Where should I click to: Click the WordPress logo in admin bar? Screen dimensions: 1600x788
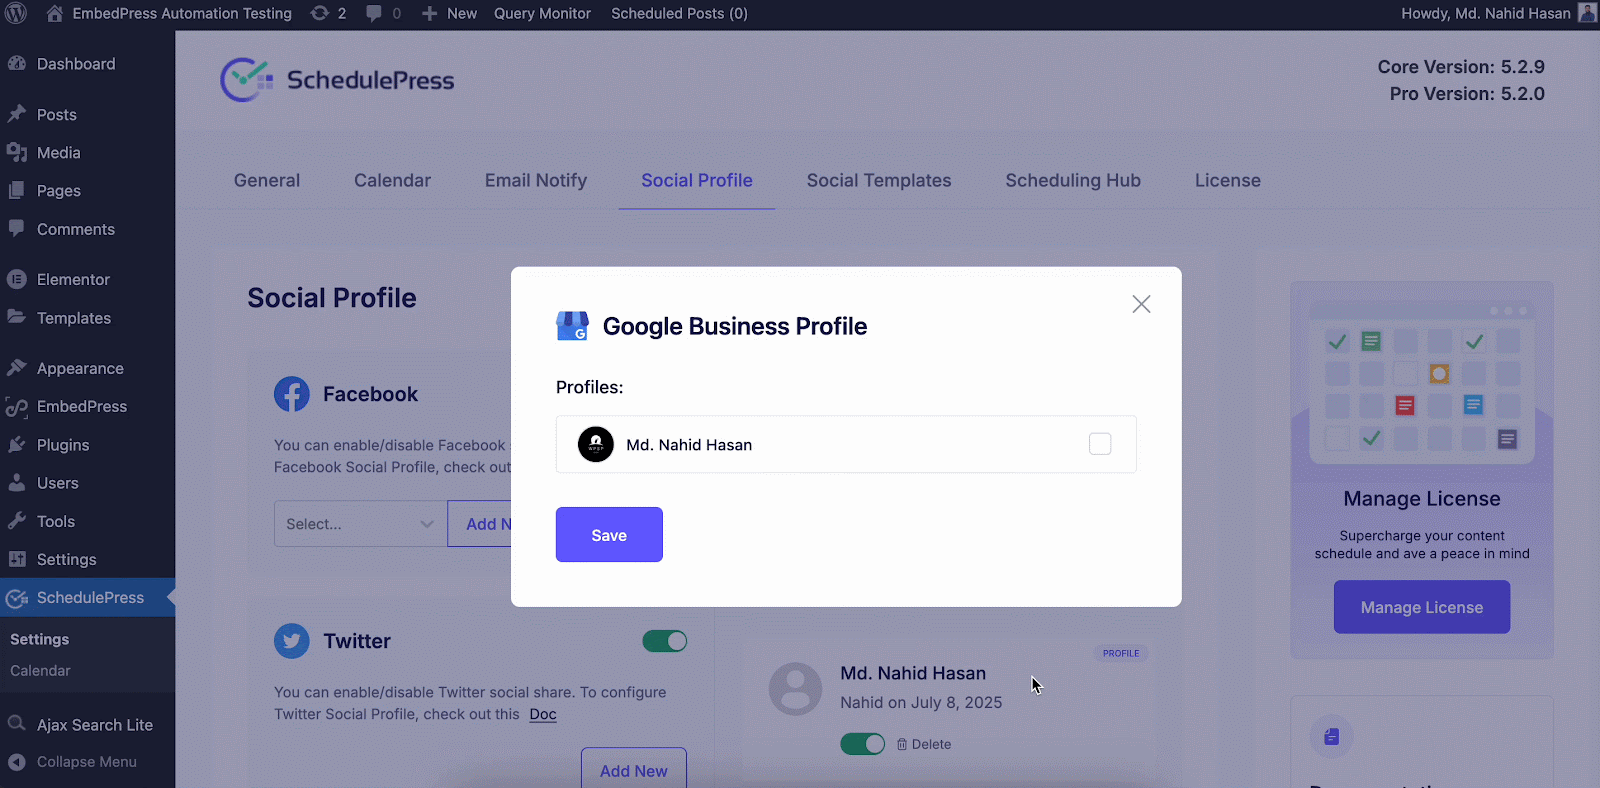pyautogui.click(x=16, y=13)
